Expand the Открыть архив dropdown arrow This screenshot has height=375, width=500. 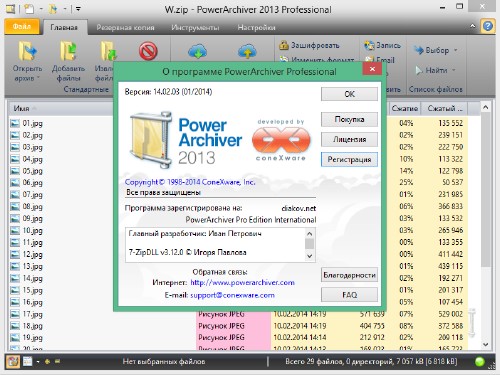click(38, 78)
